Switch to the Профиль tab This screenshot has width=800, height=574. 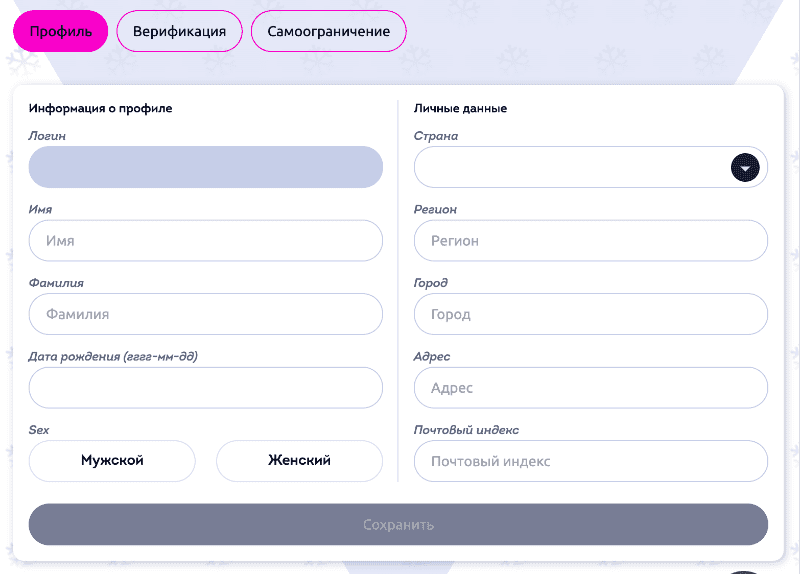pos(60,31)
